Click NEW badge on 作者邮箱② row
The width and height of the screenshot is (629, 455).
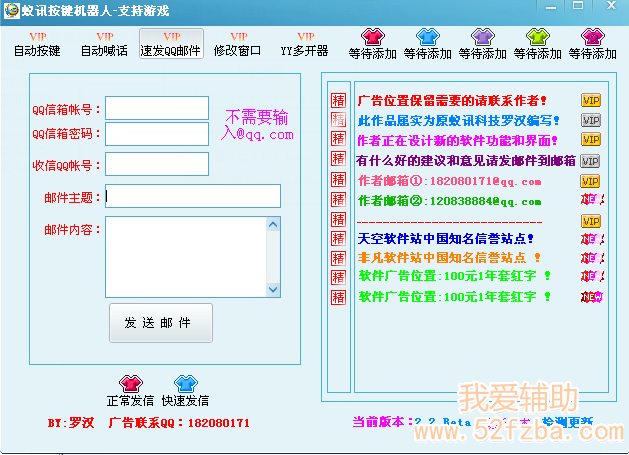click(592, 199)
